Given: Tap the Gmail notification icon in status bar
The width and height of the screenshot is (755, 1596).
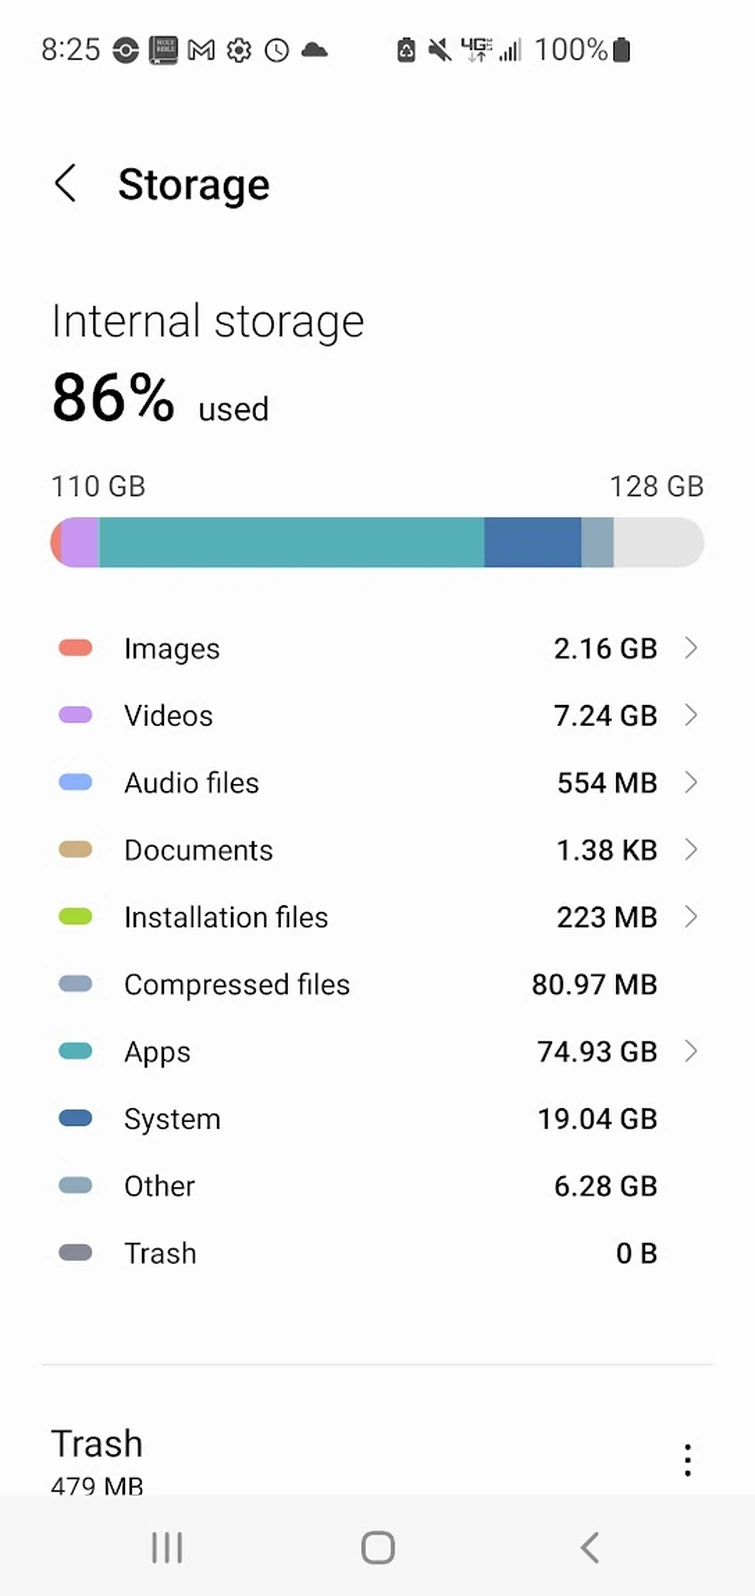Looking at the screenshot, I should 201,50.
